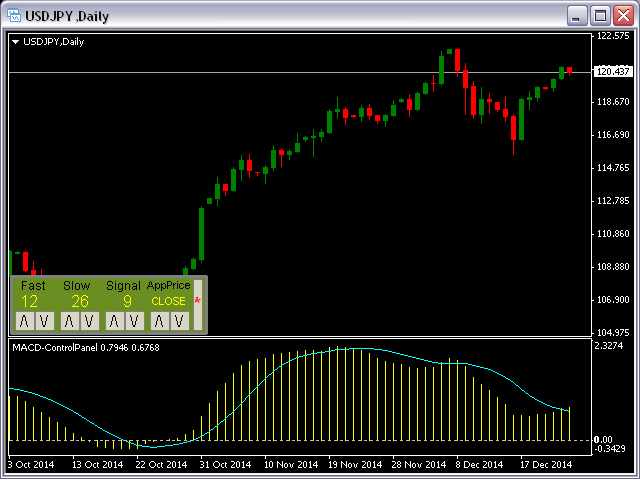This screenshot has height=480, width=640.
Task: Click the Signal value 9
Action: [127, 301]
